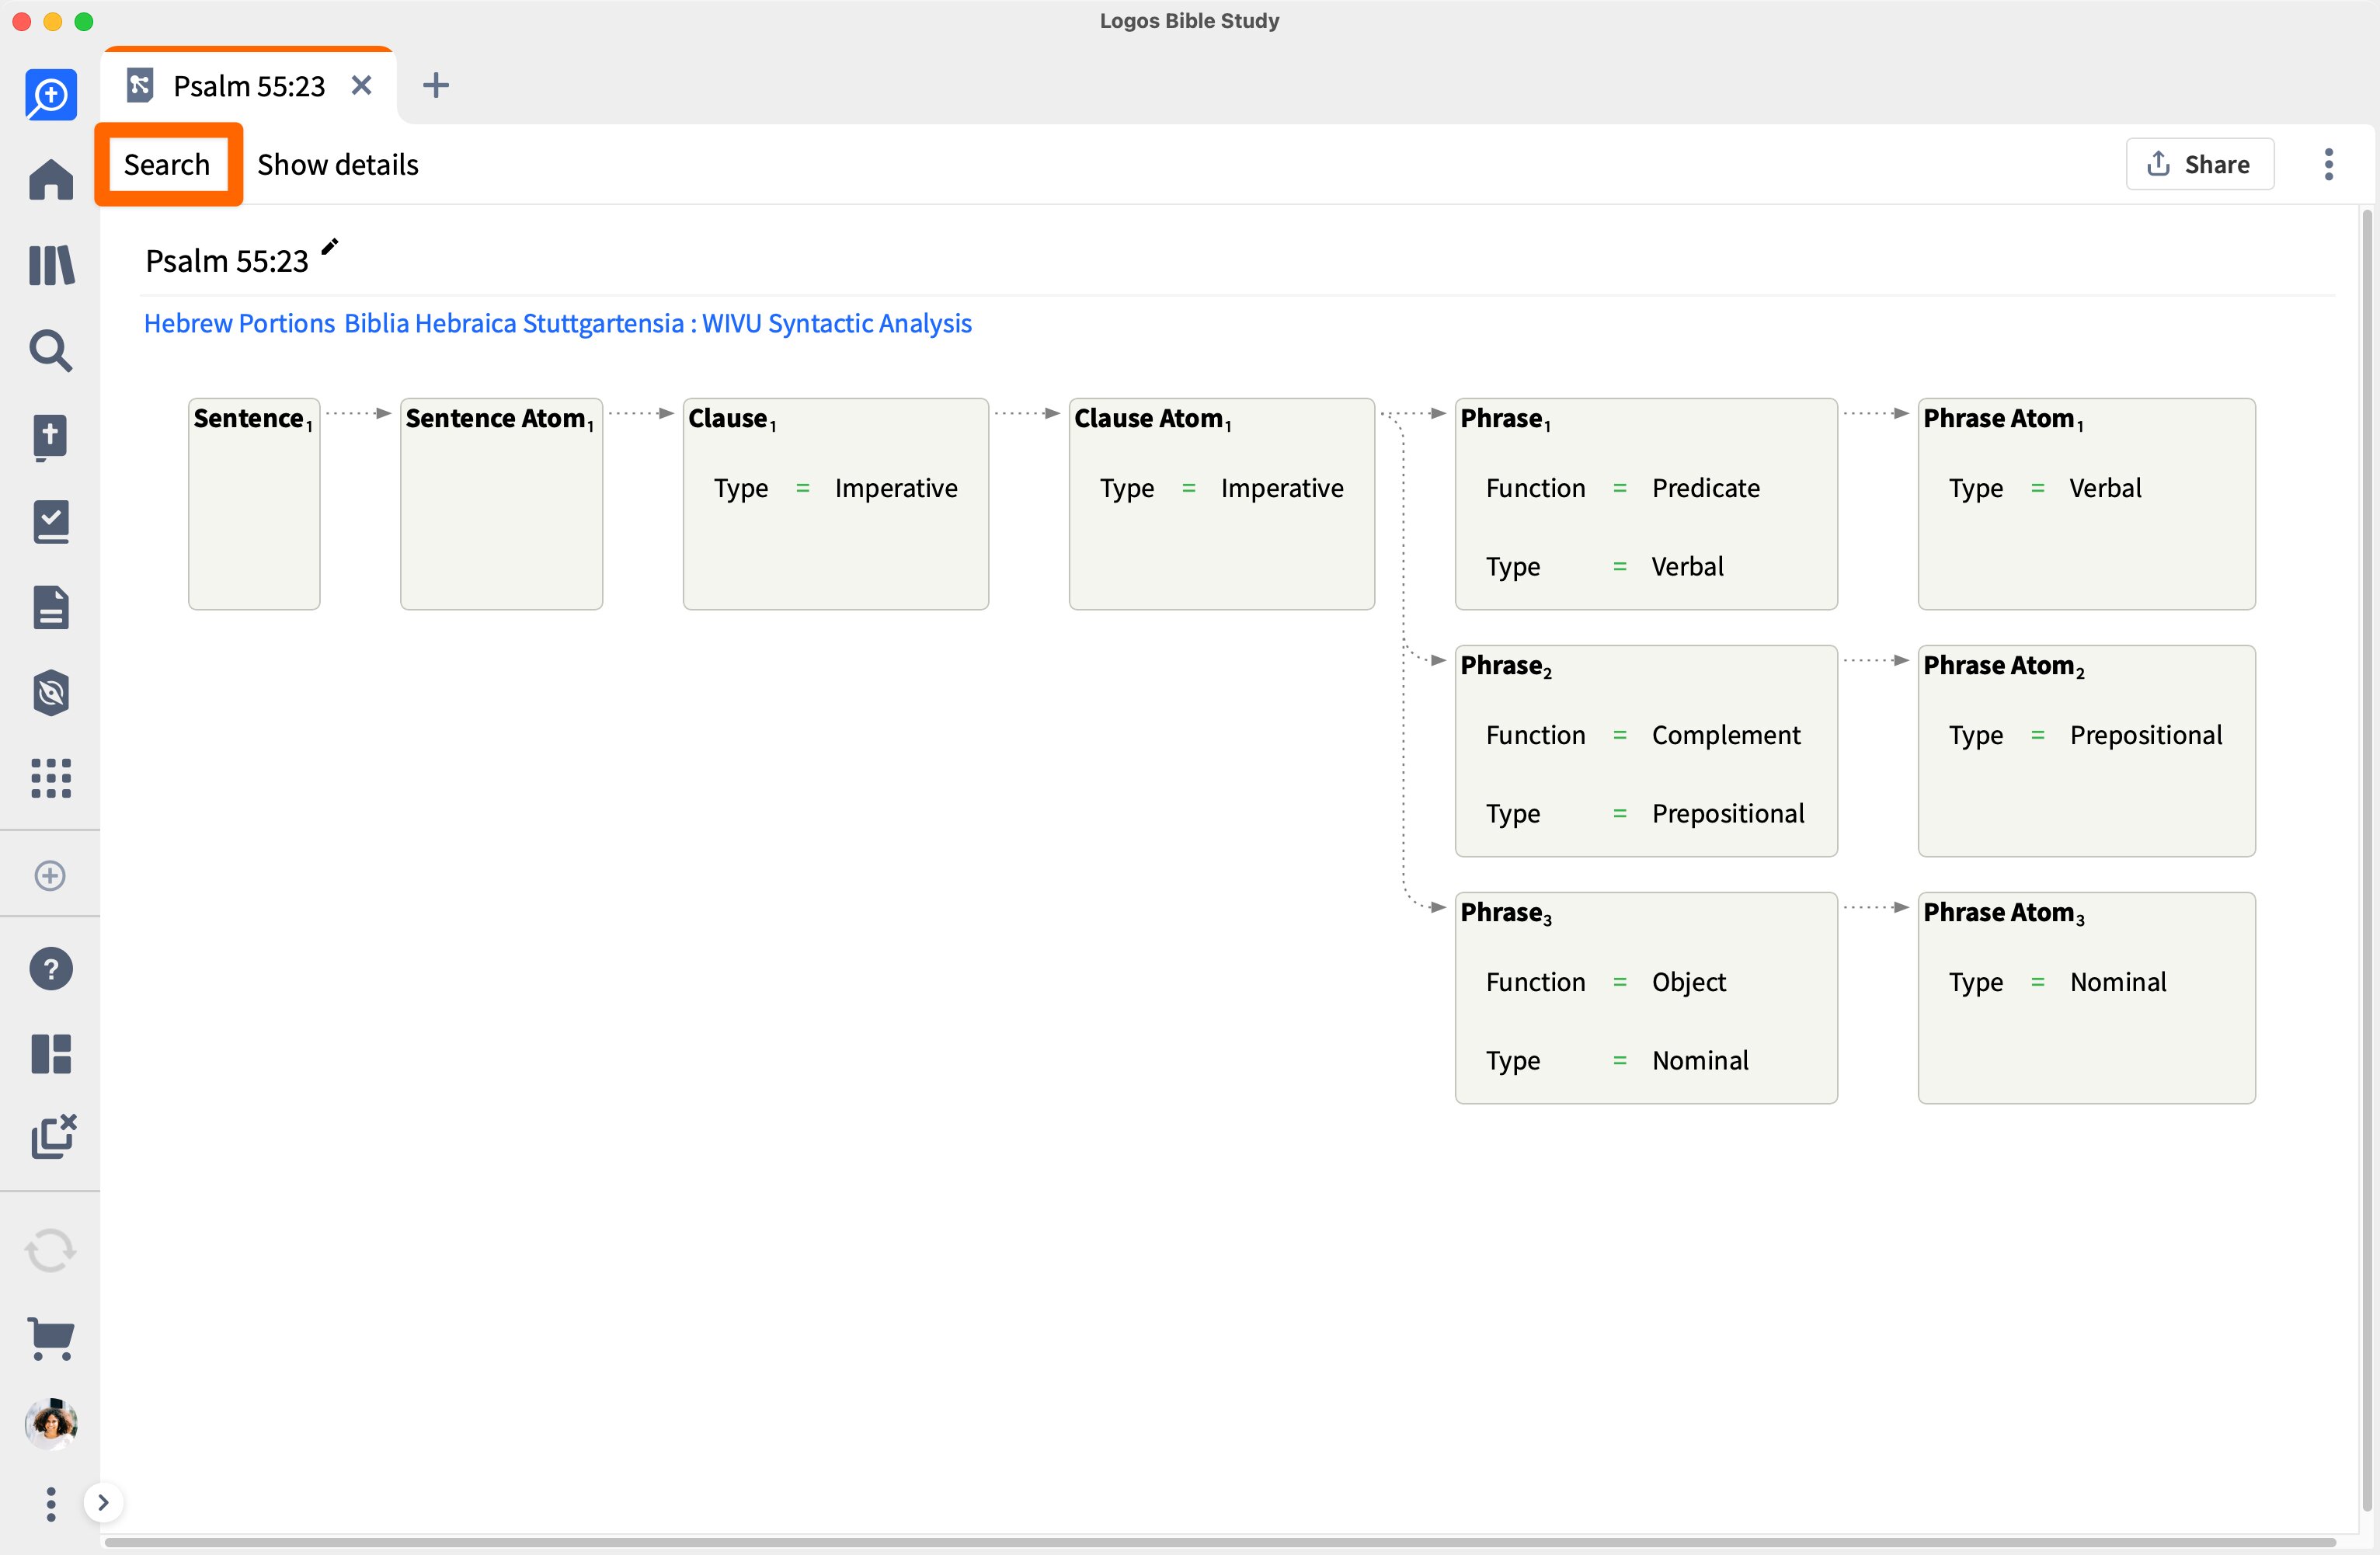Open Biblia Hebraica Stuttgartensia WIVU link
The height and width of the screenshot is (1555, 2380).
click(x=658, y=323)
